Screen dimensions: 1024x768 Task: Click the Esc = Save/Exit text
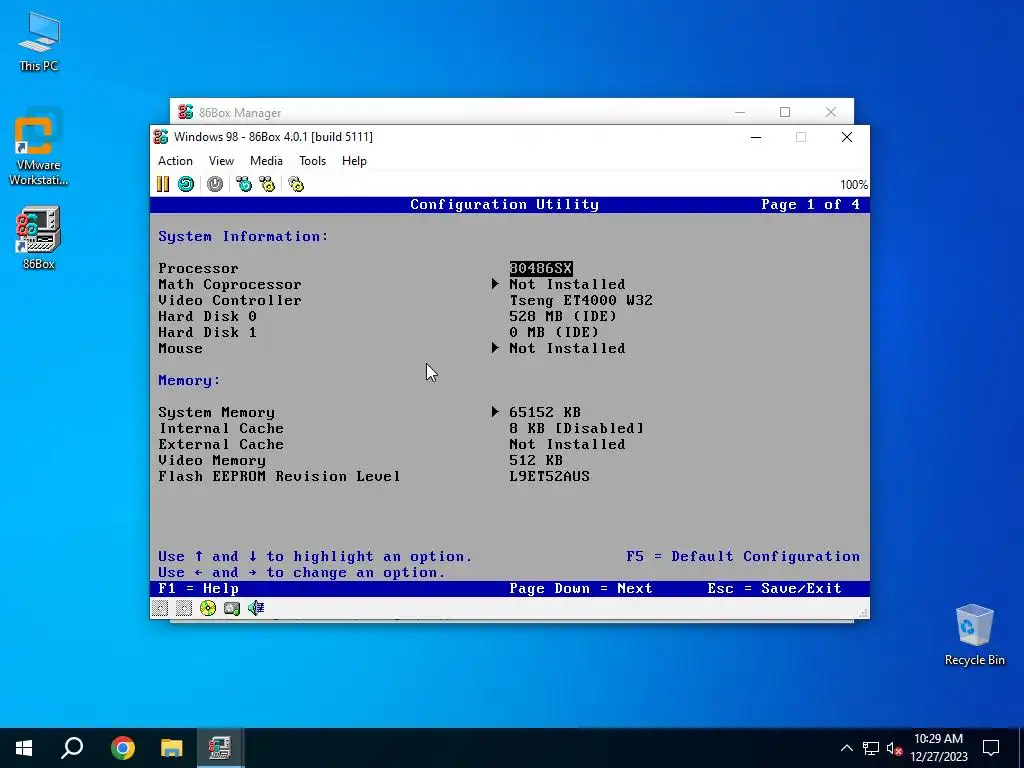775,588
